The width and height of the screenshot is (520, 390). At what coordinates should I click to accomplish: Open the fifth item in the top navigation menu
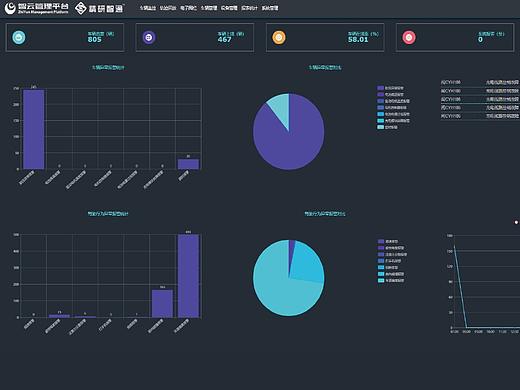coord(229,8)
